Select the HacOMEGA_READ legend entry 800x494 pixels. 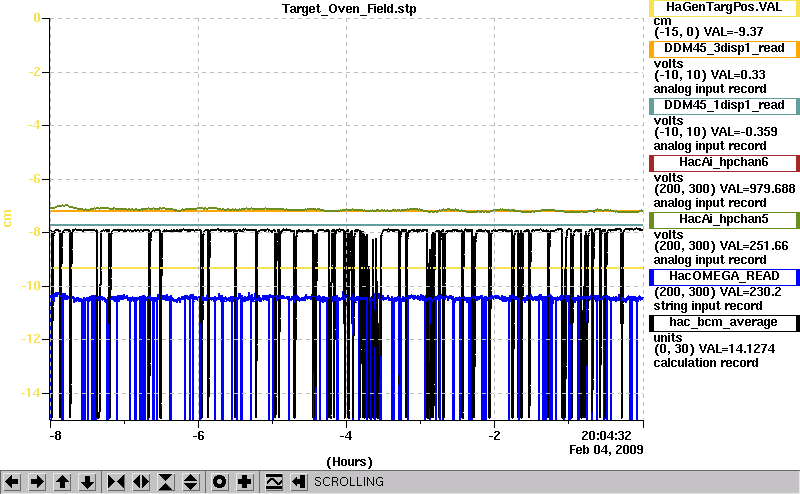click(724, 277)
